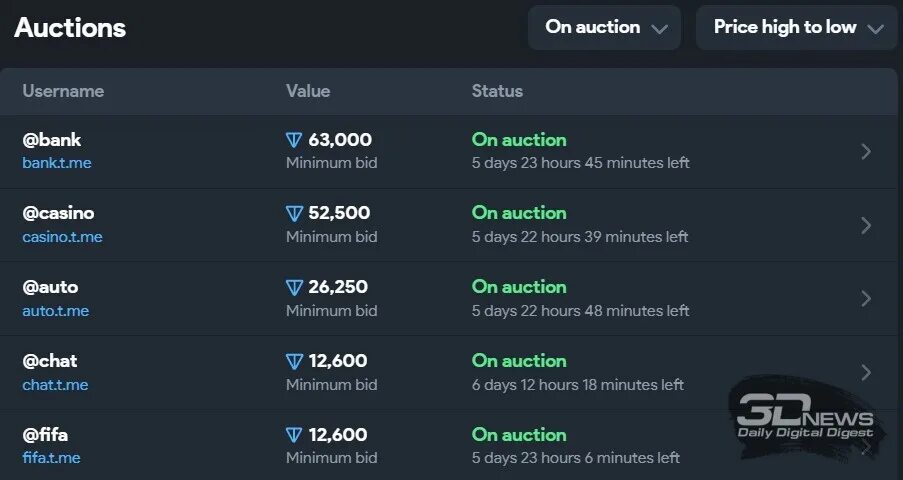Click the TON icon beside 63,000
Screen dimensions: 903x480
pyautogui.click(x=294, y=140)
